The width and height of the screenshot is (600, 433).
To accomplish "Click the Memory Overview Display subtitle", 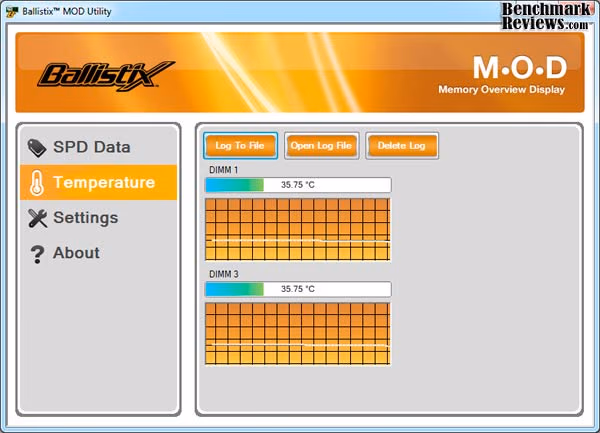I will 501,90.
